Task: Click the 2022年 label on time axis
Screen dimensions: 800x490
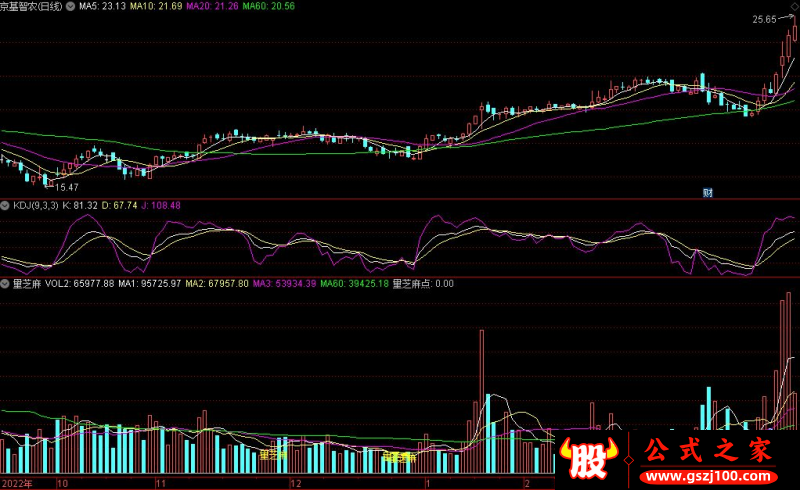Action: click(x=17, y=483)
